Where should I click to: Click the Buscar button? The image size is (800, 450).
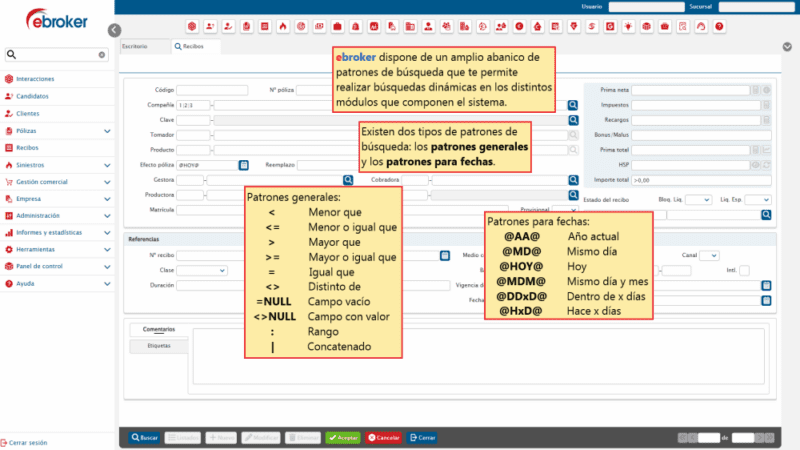point(144,438)
